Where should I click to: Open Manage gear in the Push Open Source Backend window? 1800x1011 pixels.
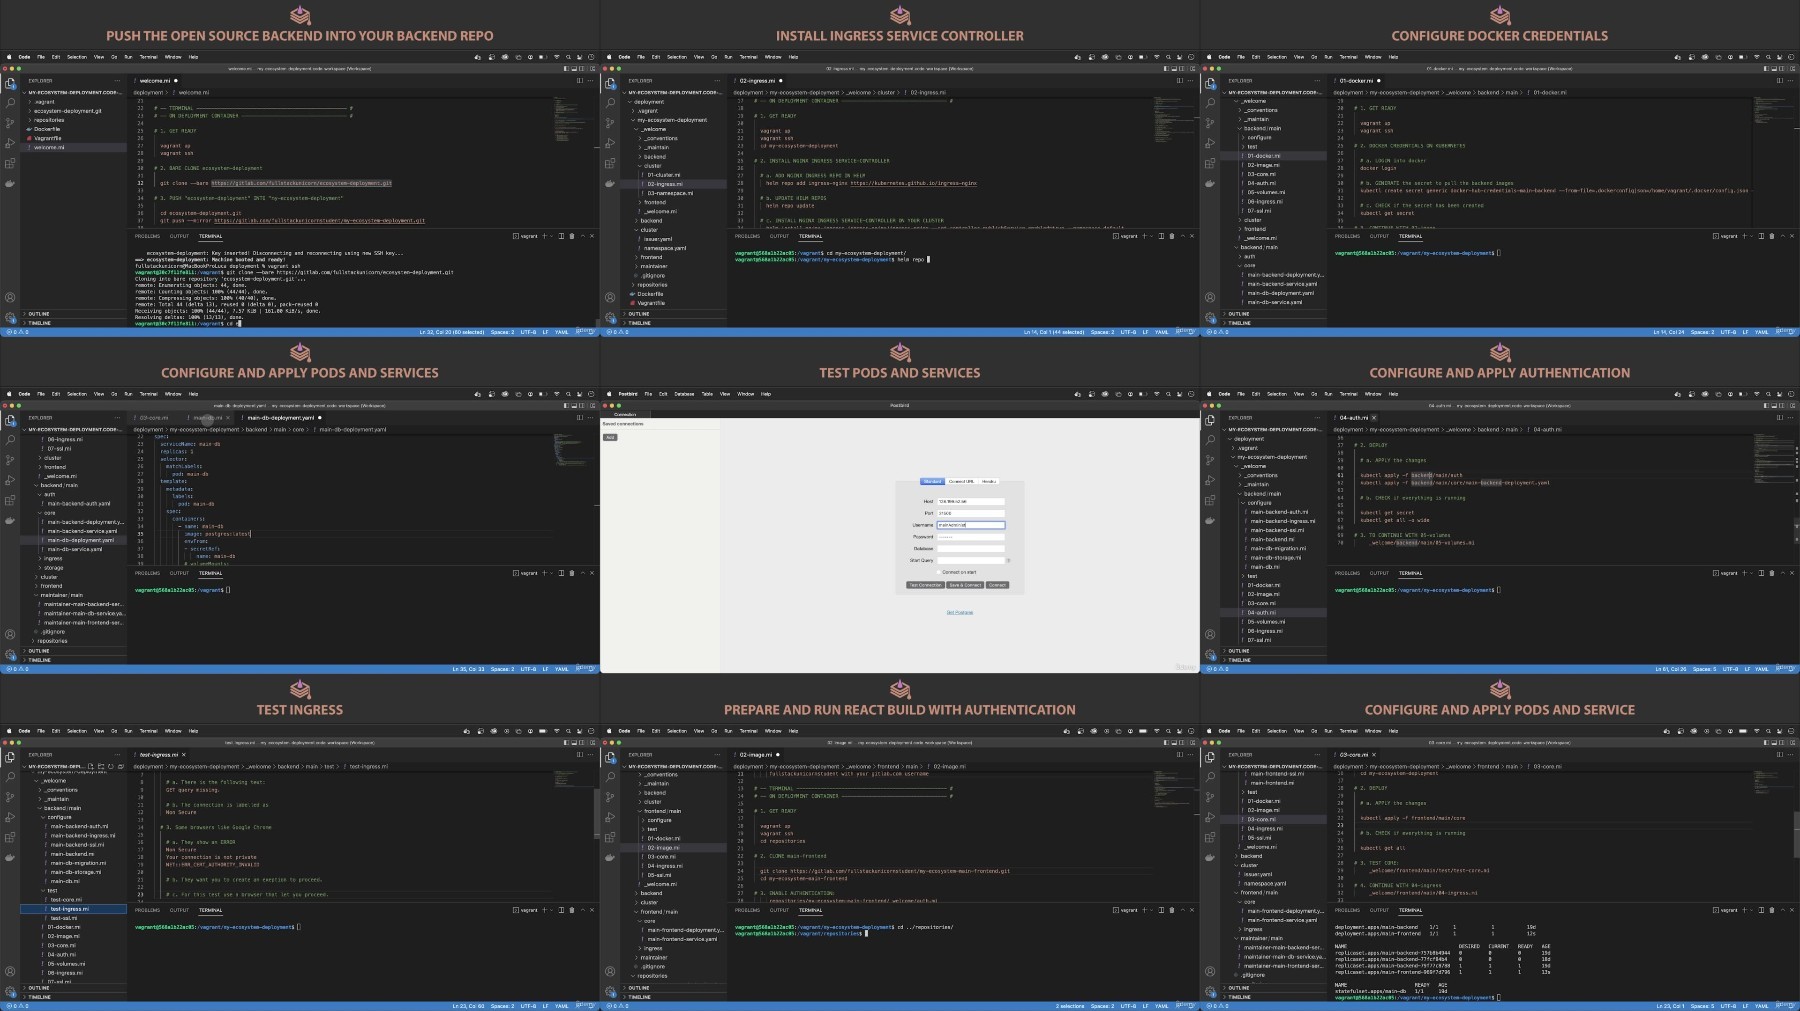pos(10,317)
